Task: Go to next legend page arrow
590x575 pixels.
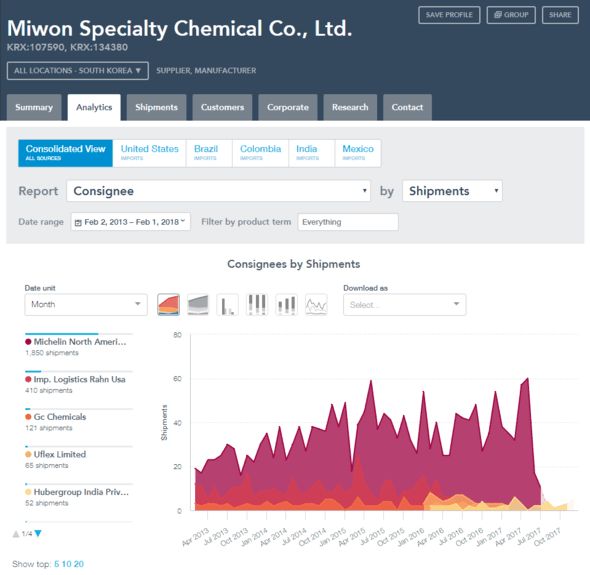Action: (x=38, y=534)
